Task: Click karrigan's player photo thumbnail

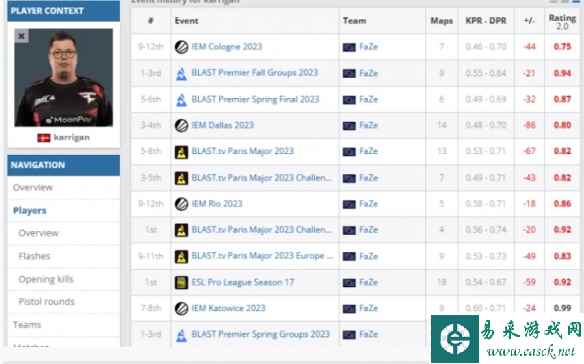Action: tap(64, 77)
